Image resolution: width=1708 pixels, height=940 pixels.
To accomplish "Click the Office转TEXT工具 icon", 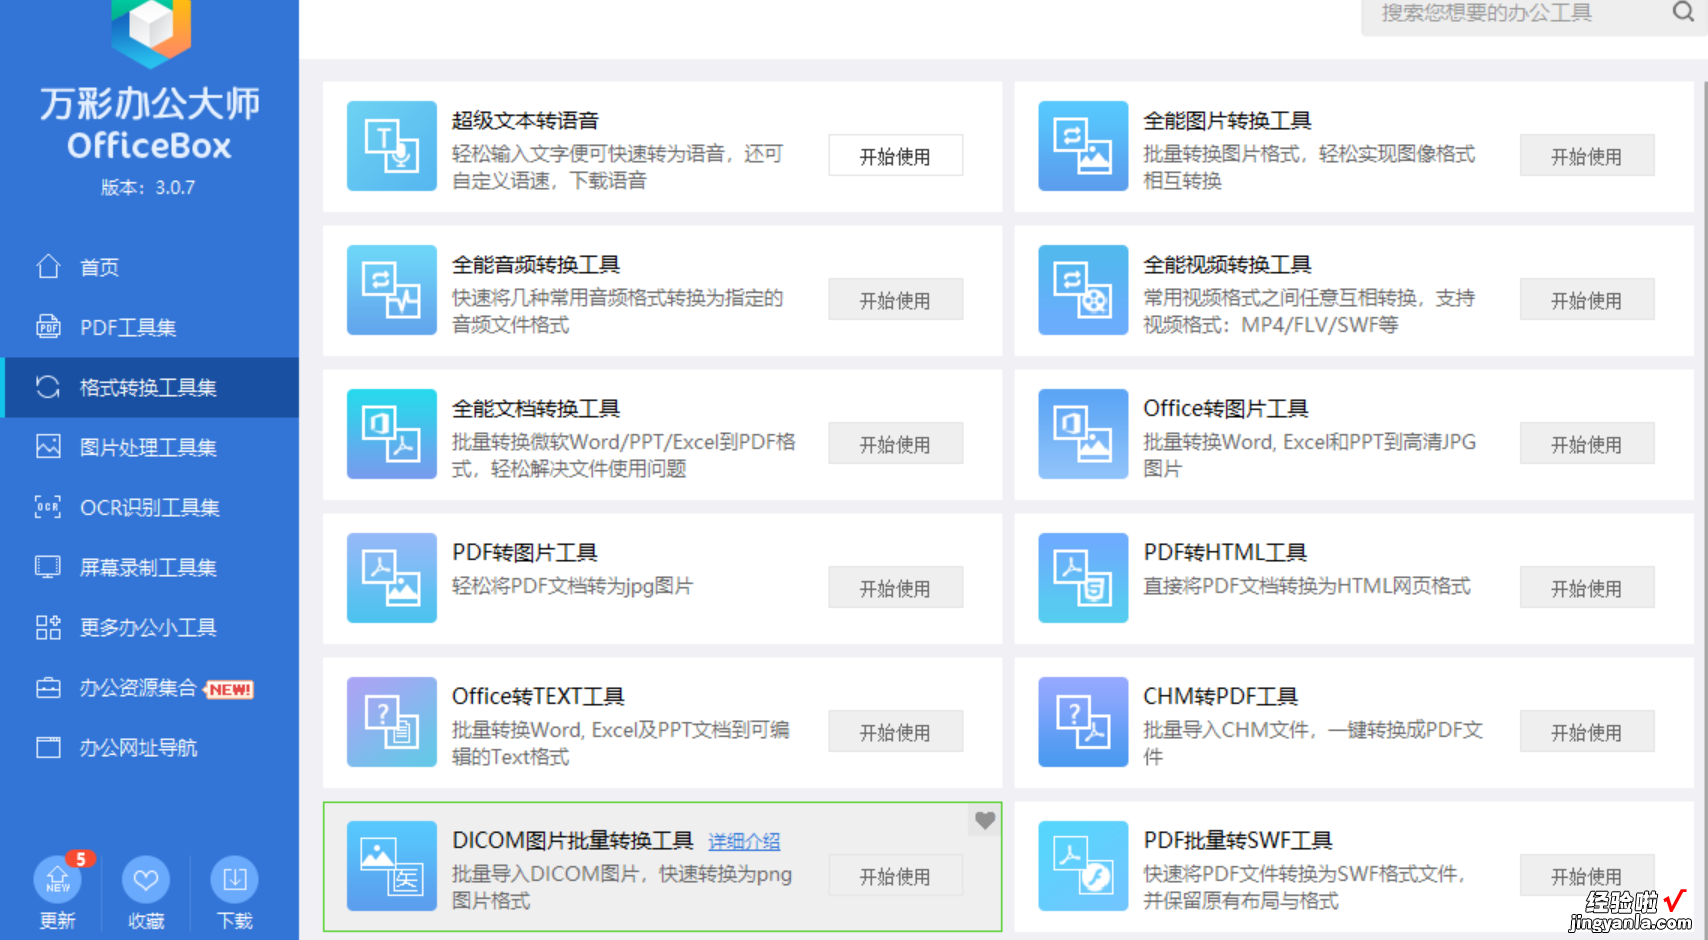I will point(392,722).
